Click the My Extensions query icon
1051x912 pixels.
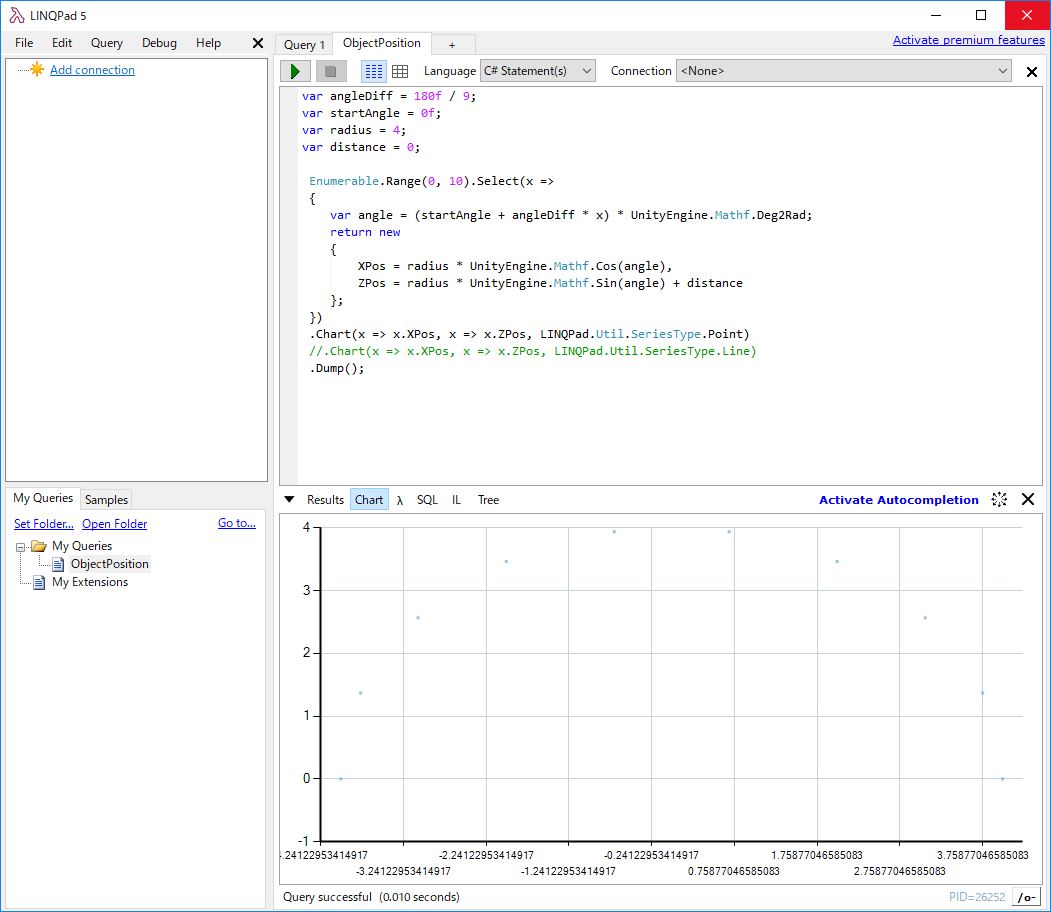(38, 581)
